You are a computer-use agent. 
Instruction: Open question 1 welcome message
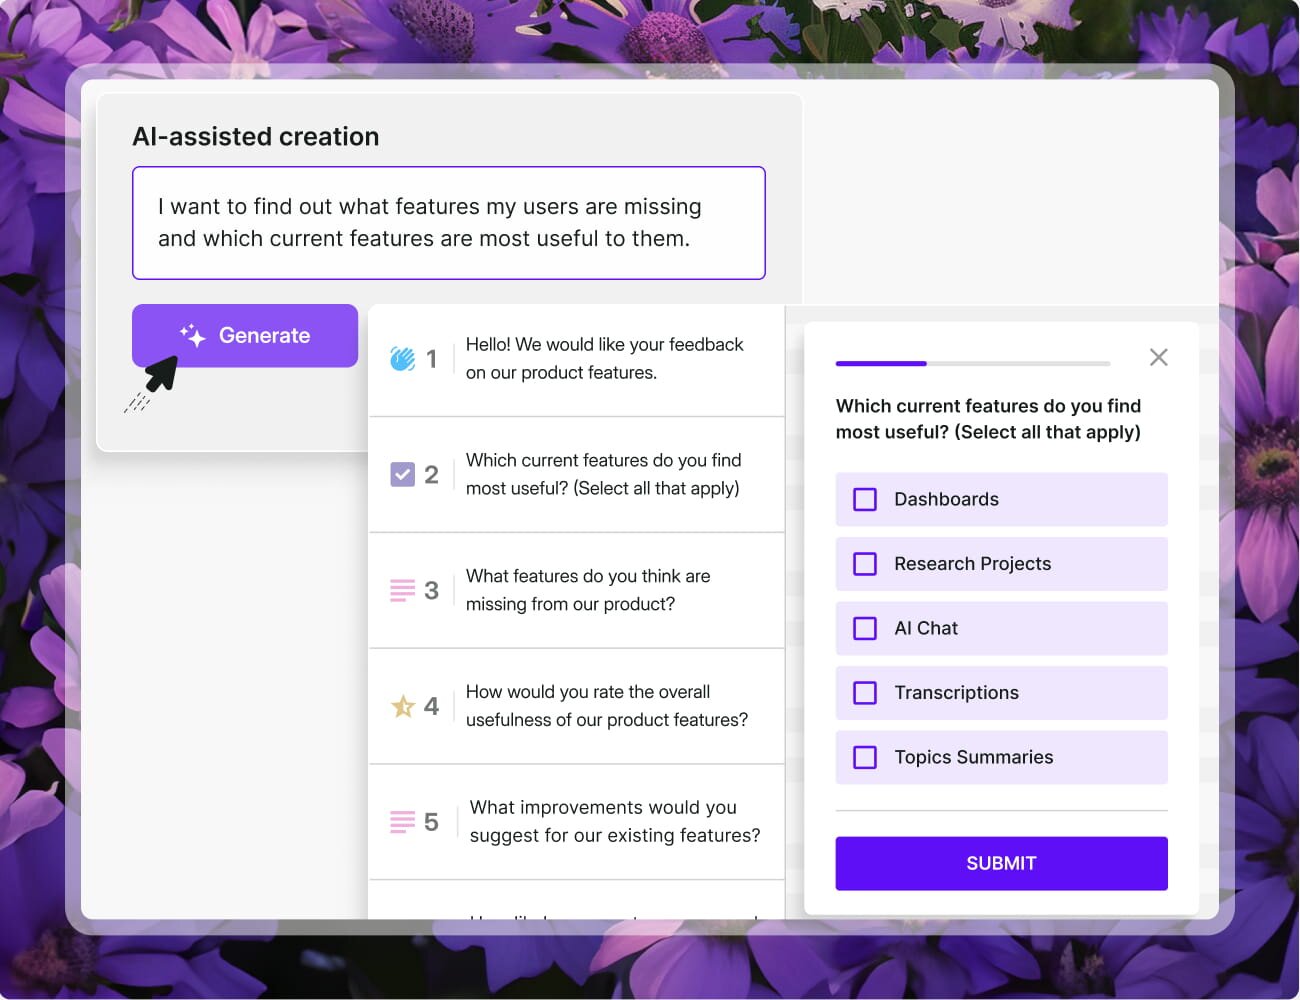pos(605,358)
